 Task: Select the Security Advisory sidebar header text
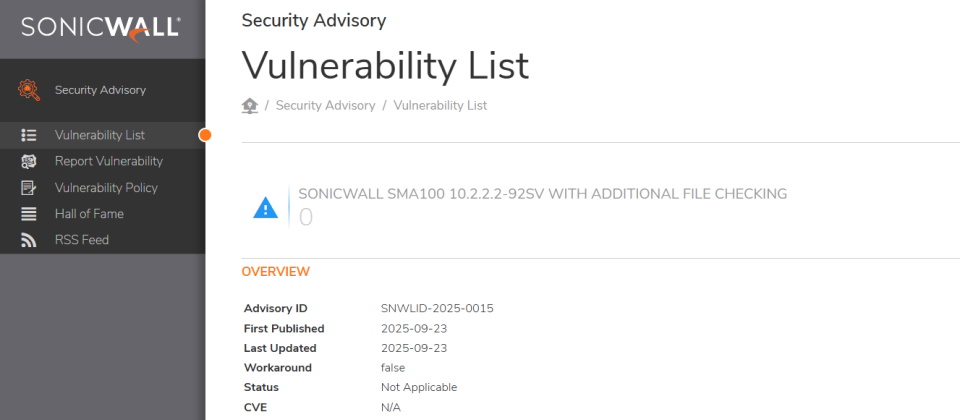click(100, 90)
